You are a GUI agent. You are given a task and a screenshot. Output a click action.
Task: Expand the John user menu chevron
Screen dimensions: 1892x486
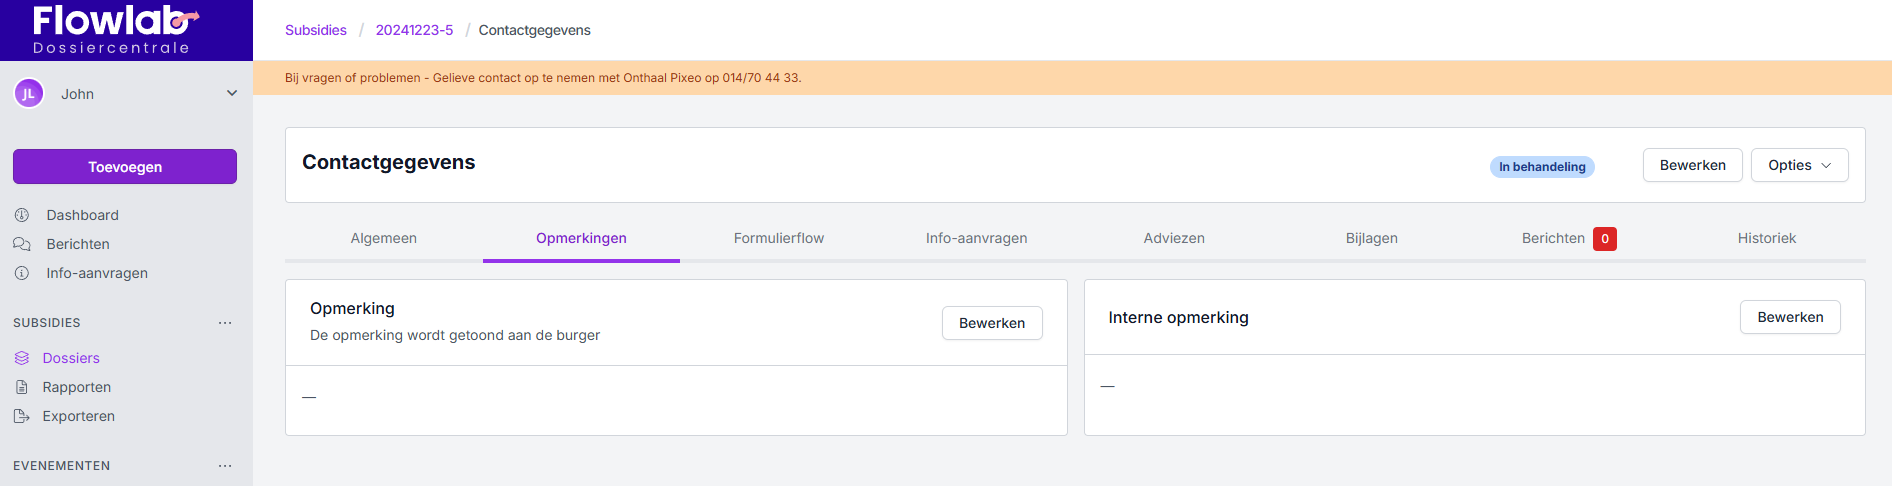pos(232,93)
